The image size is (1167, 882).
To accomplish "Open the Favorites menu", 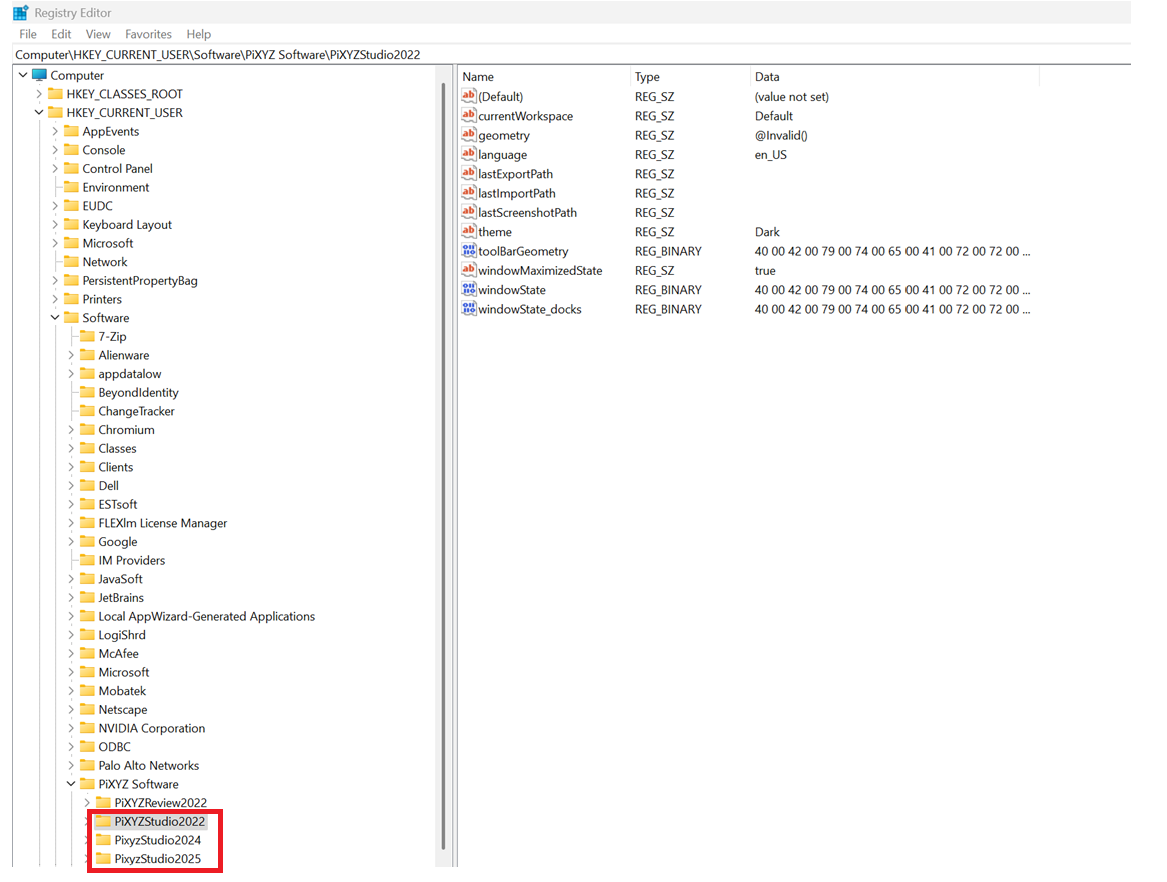I will point(148,34).
